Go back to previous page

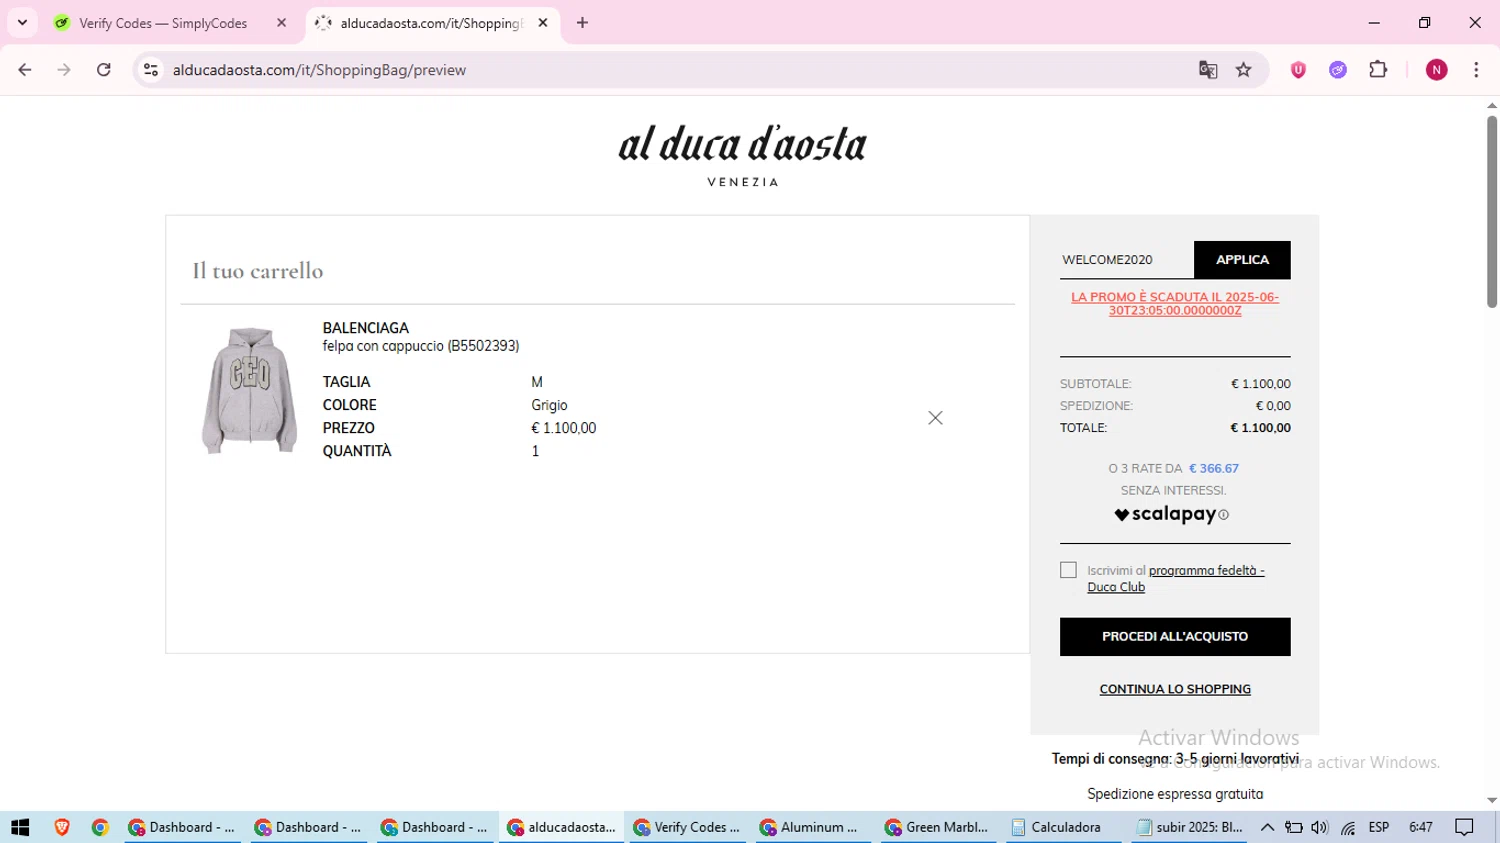pos(25,70)
